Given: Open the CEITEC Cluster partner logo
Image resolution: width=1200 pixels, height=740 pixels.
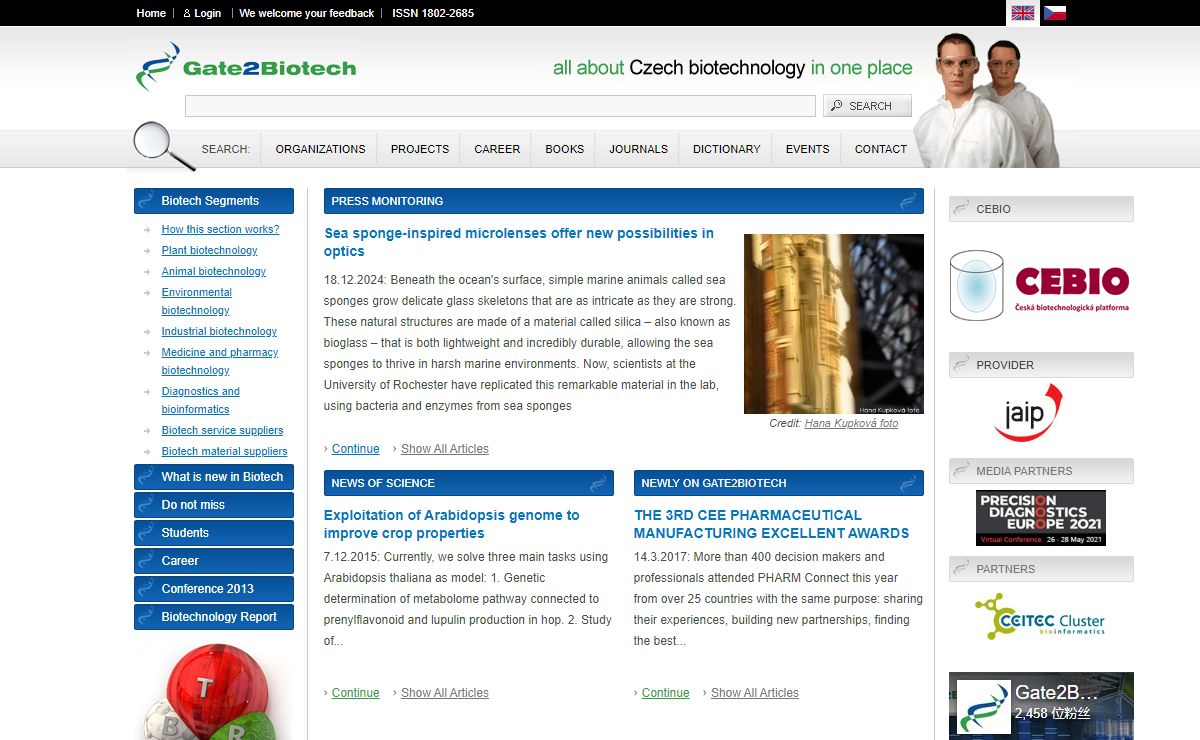Looking at the screenshot, I should click(1040, 616).
